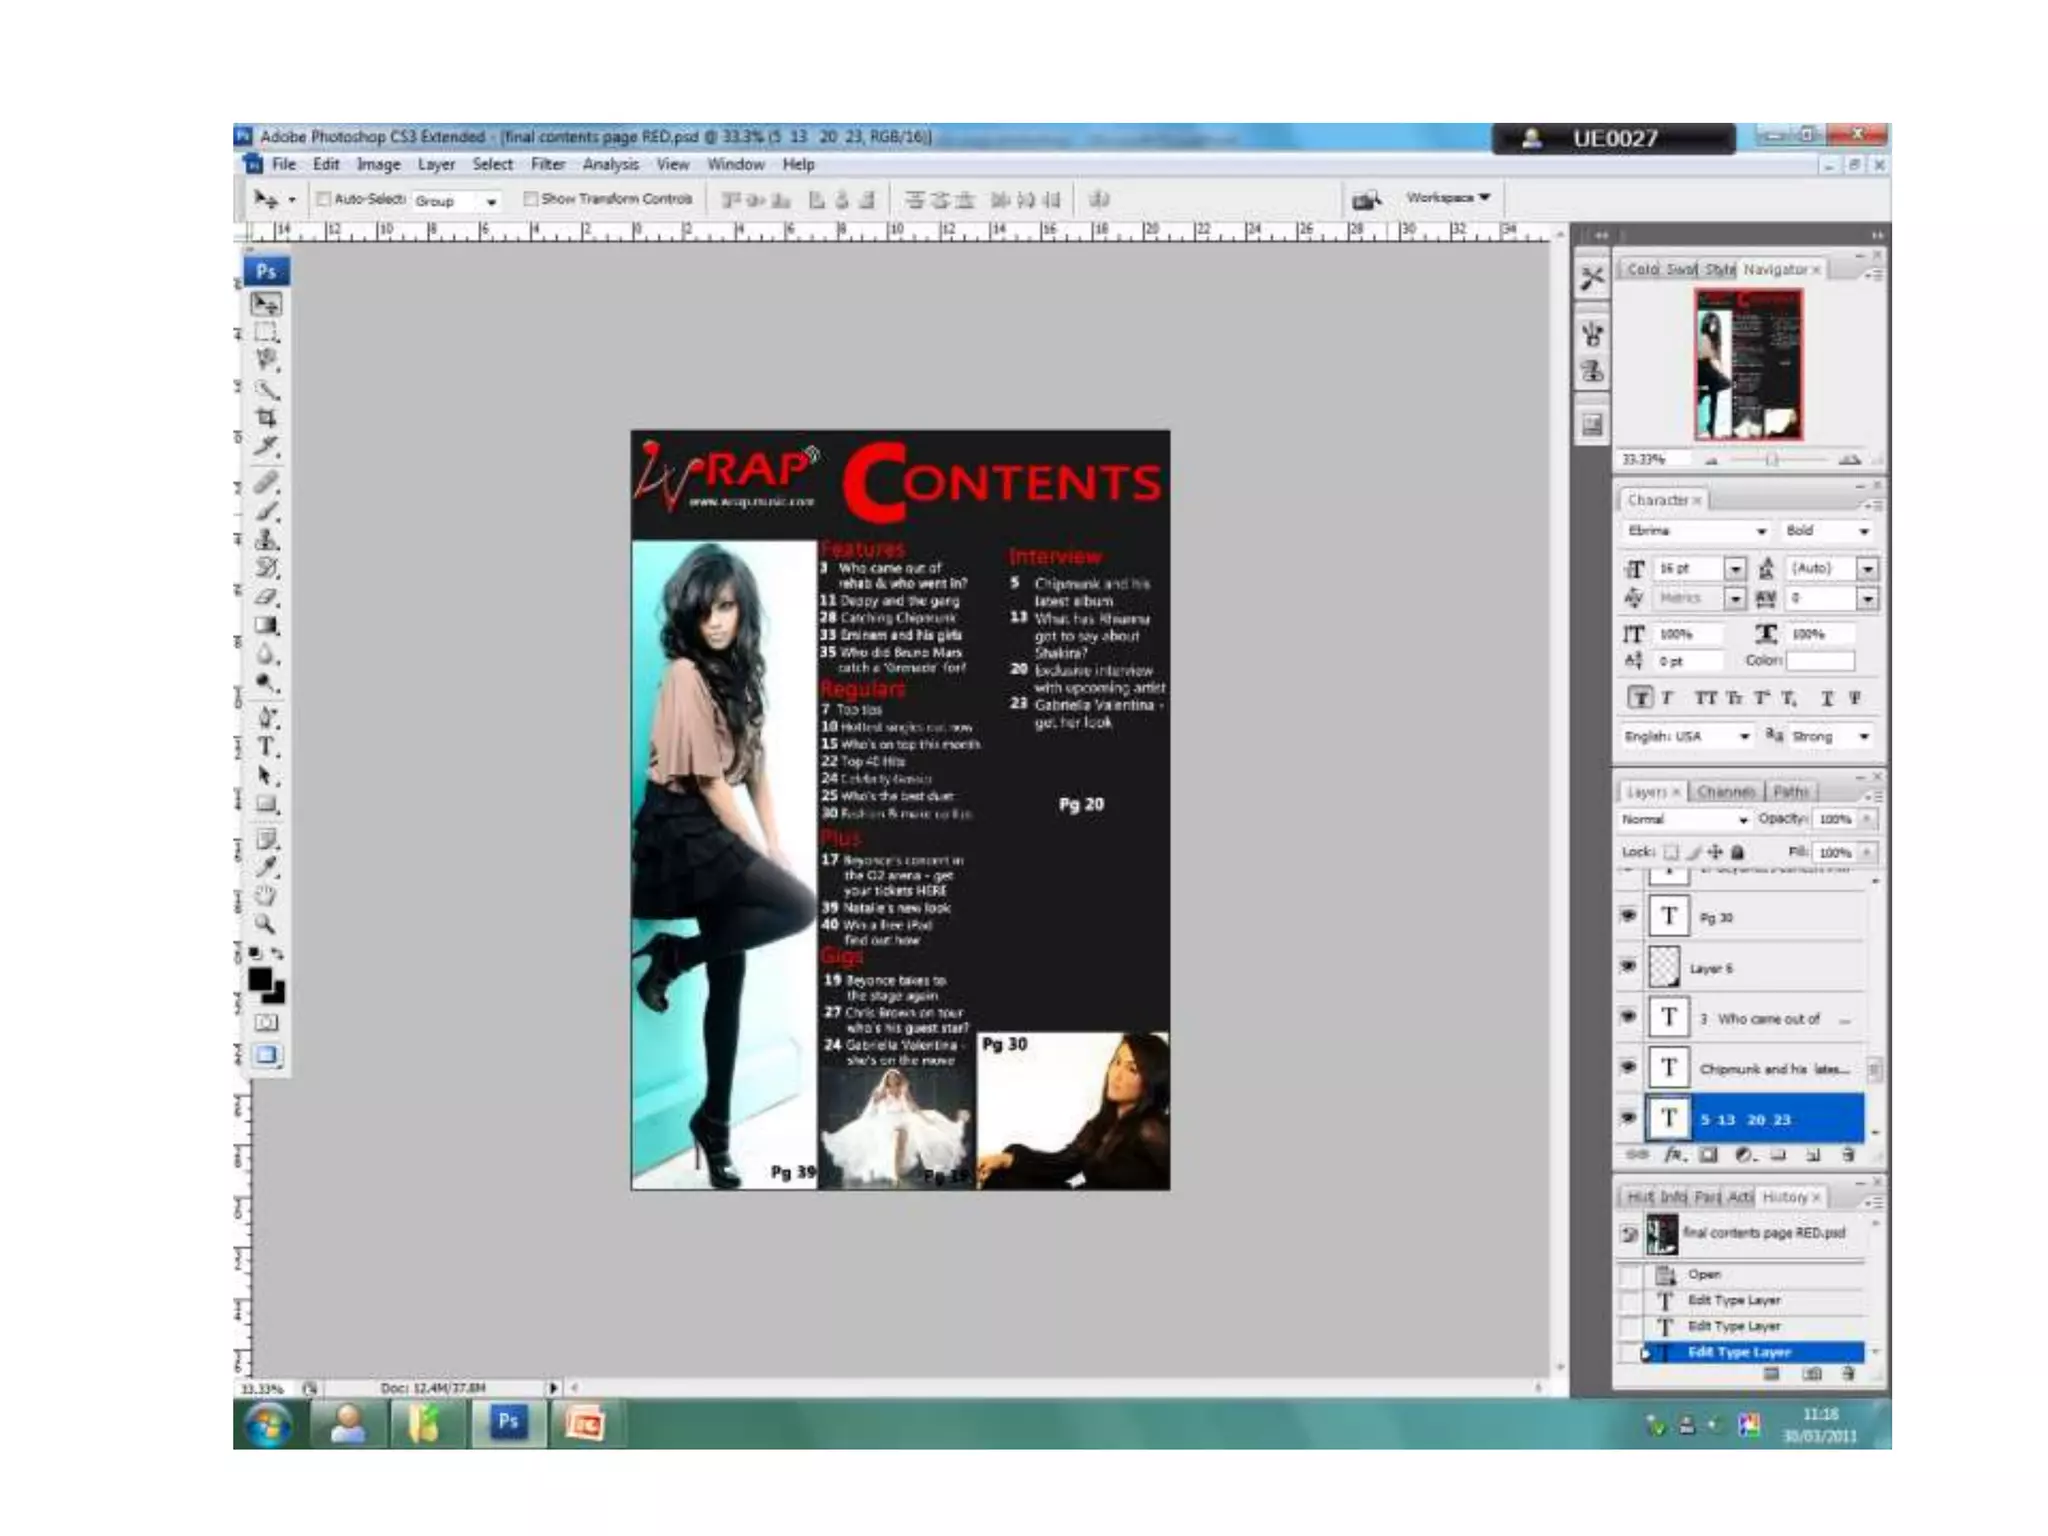Select the Magic Wand tool
The image size is (2048, 1536).
266,389
